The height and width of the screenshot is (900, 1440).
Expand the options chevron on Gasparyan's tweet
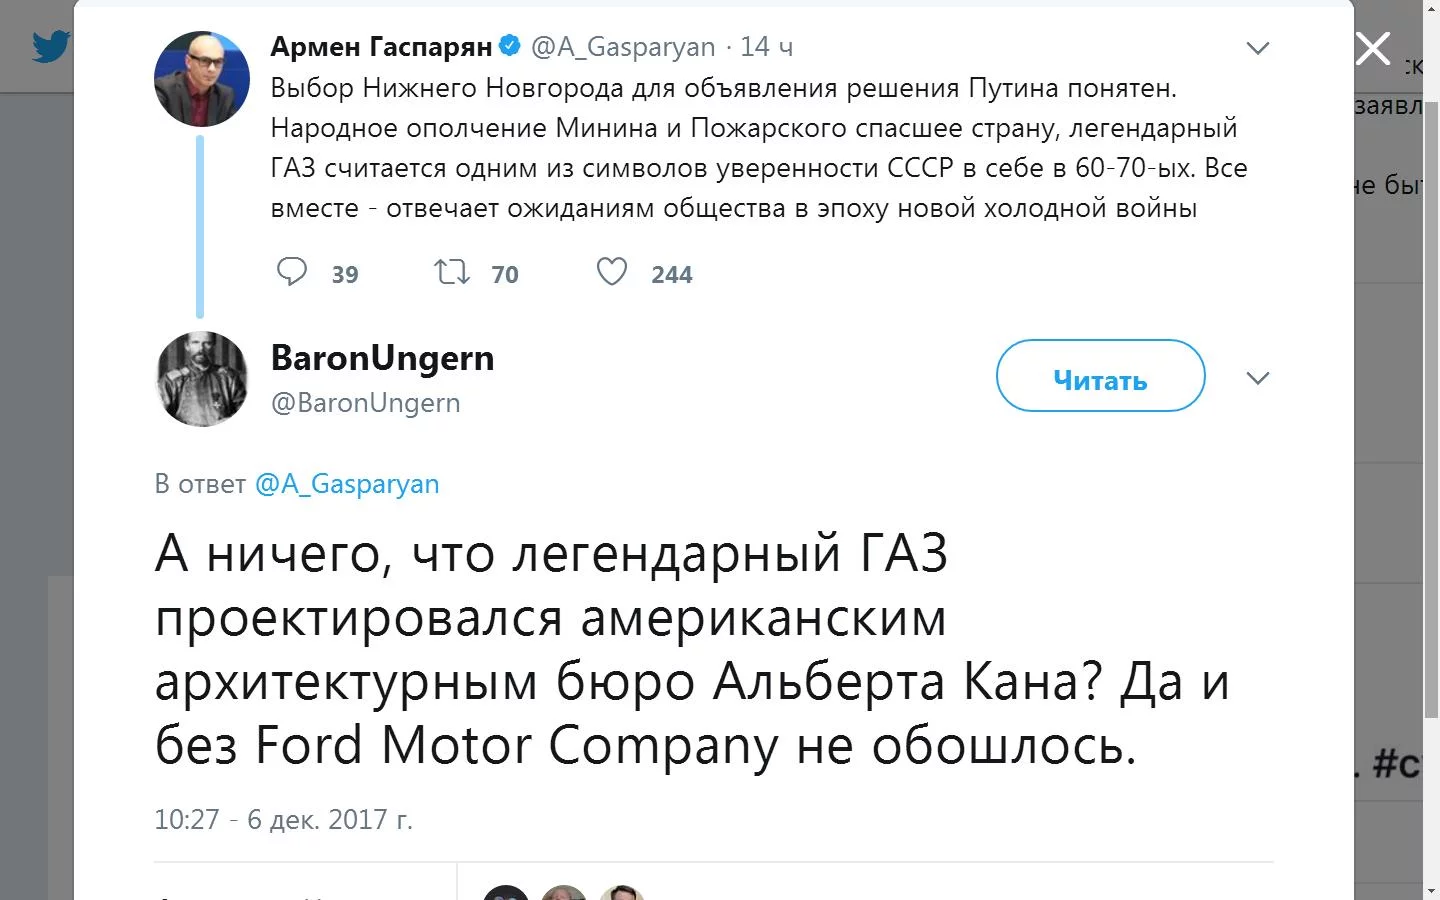point(1257,48)
